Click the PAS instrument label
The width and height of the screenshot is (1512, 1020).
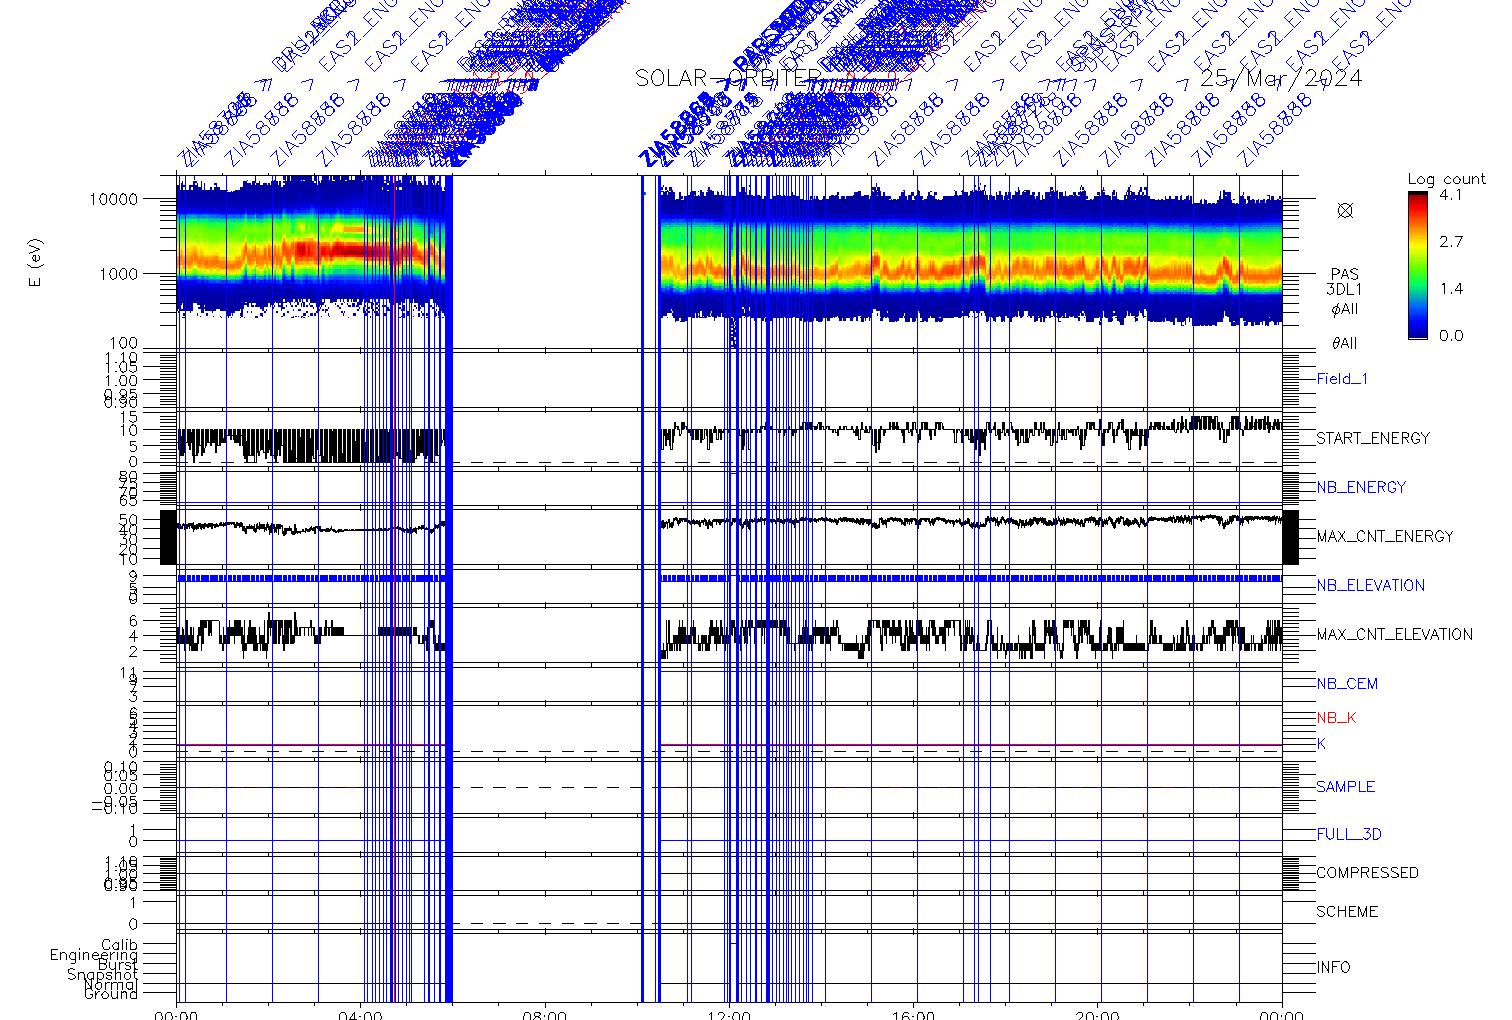pos(1345,274)
